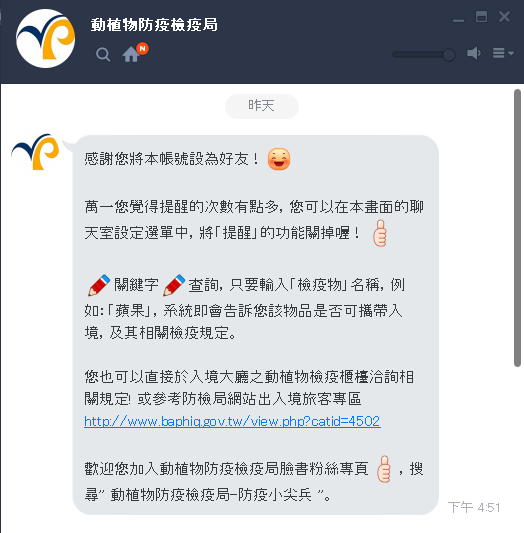Click the vertical chat scrollbar
Screen dimensions: 524x533
pyautogui.click(x=517, y=228)
